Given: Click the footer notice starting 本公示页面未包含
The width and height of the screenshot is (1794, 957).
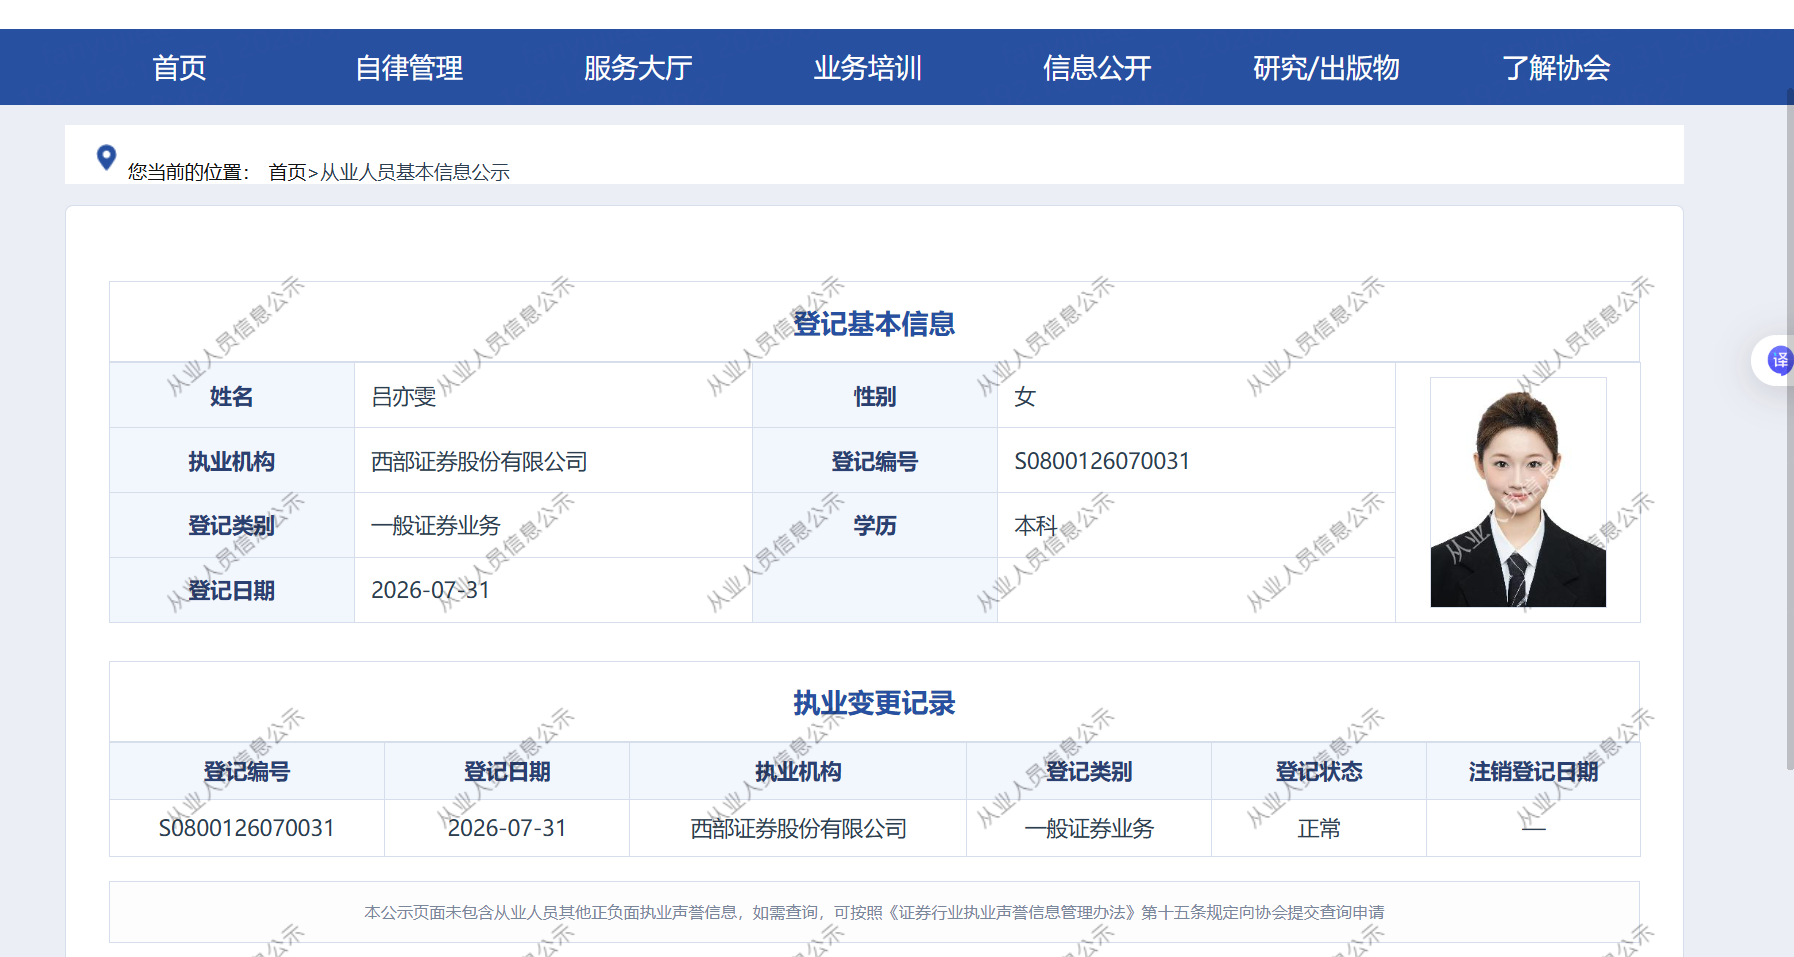Looking at the screenshot, I should [874, 912].
